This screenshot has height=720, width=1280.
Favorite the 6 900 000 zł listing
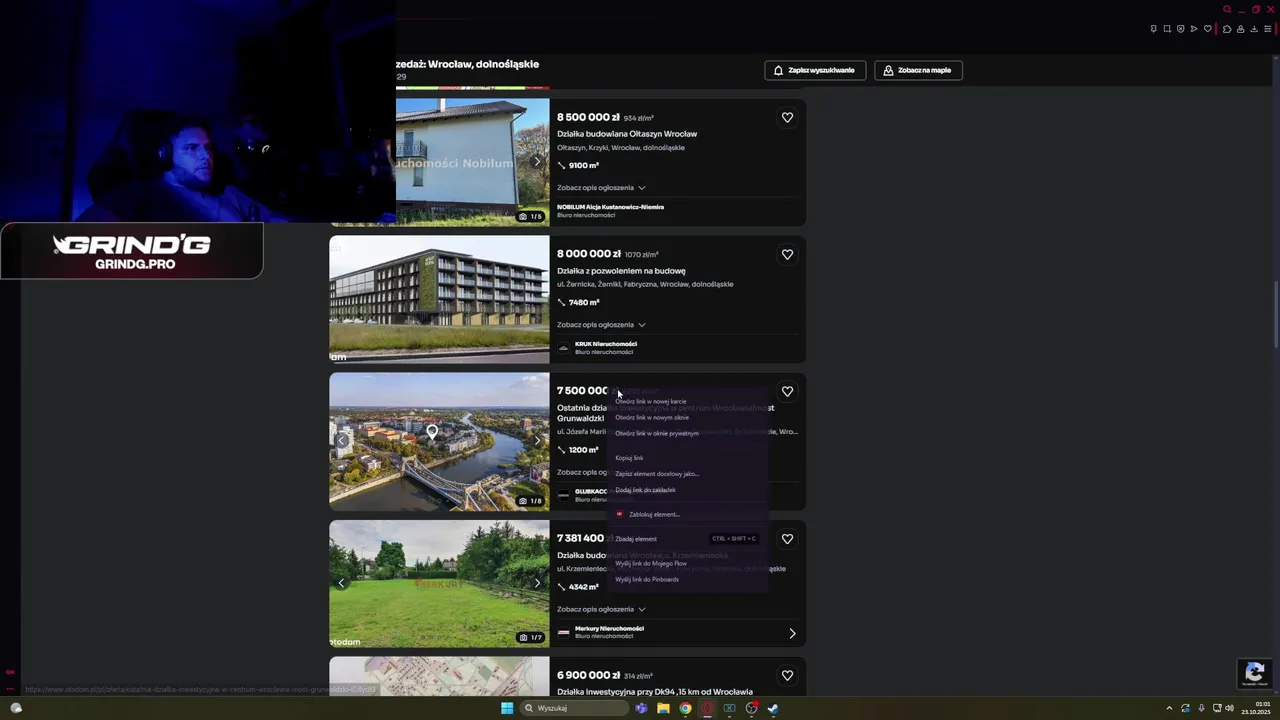pos(787,675)
